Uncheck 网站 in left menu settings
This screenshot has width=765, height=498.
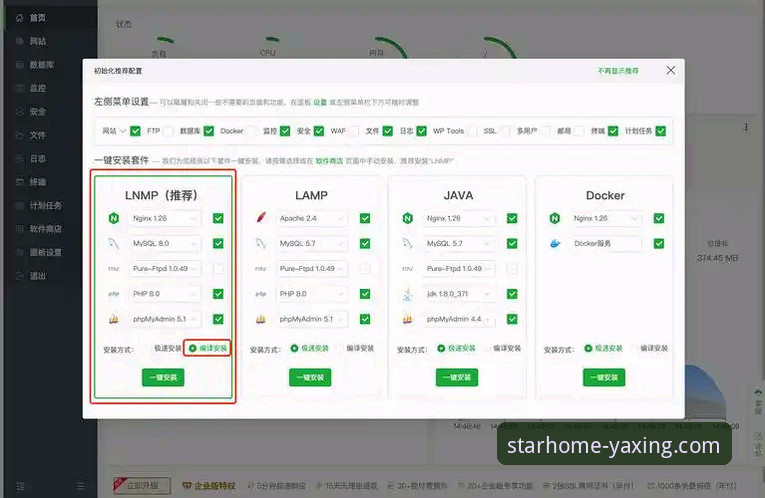pyautogui.click(x=136, y=131)
